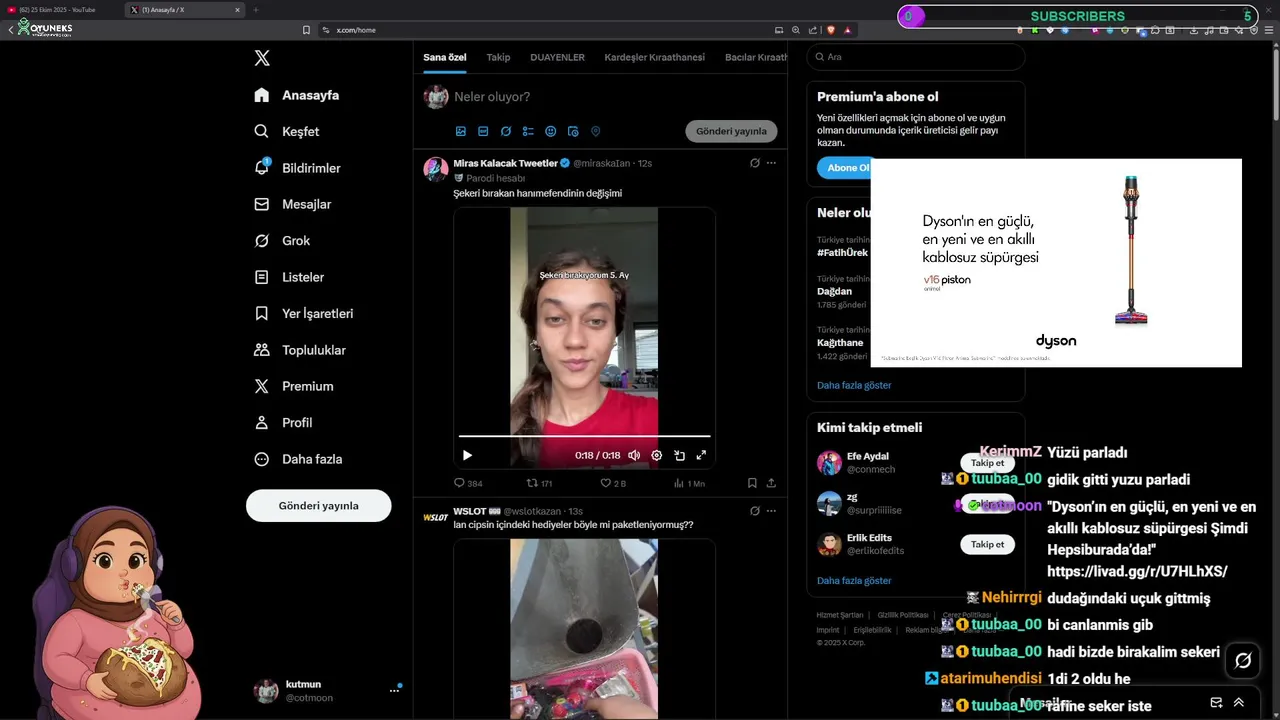Click compose box Gönderi yayınla button
The image size is (1280, 720).
pos(731,131)
